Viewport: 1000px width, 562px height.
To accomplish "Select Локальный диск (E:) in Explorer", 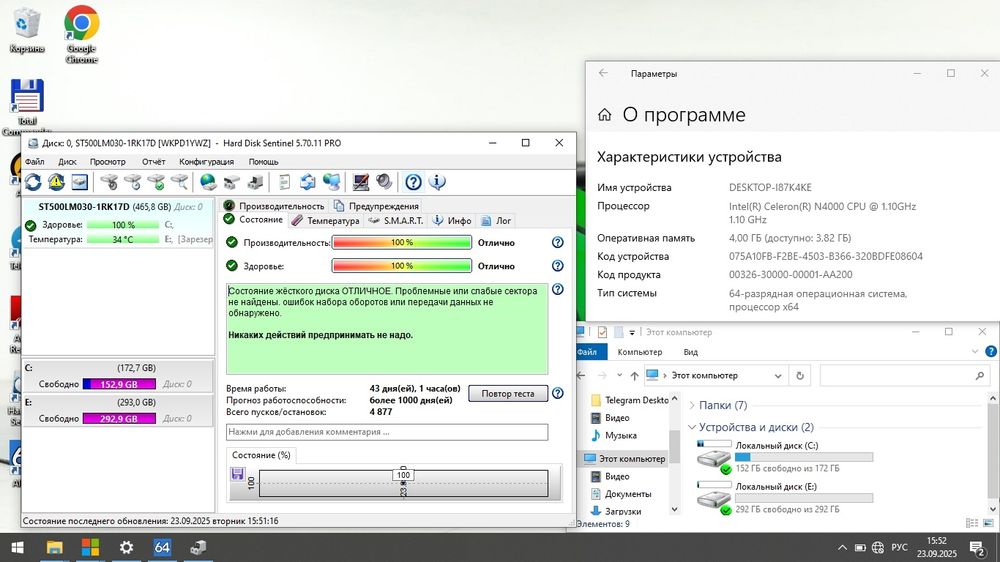I will pos(785,498).
